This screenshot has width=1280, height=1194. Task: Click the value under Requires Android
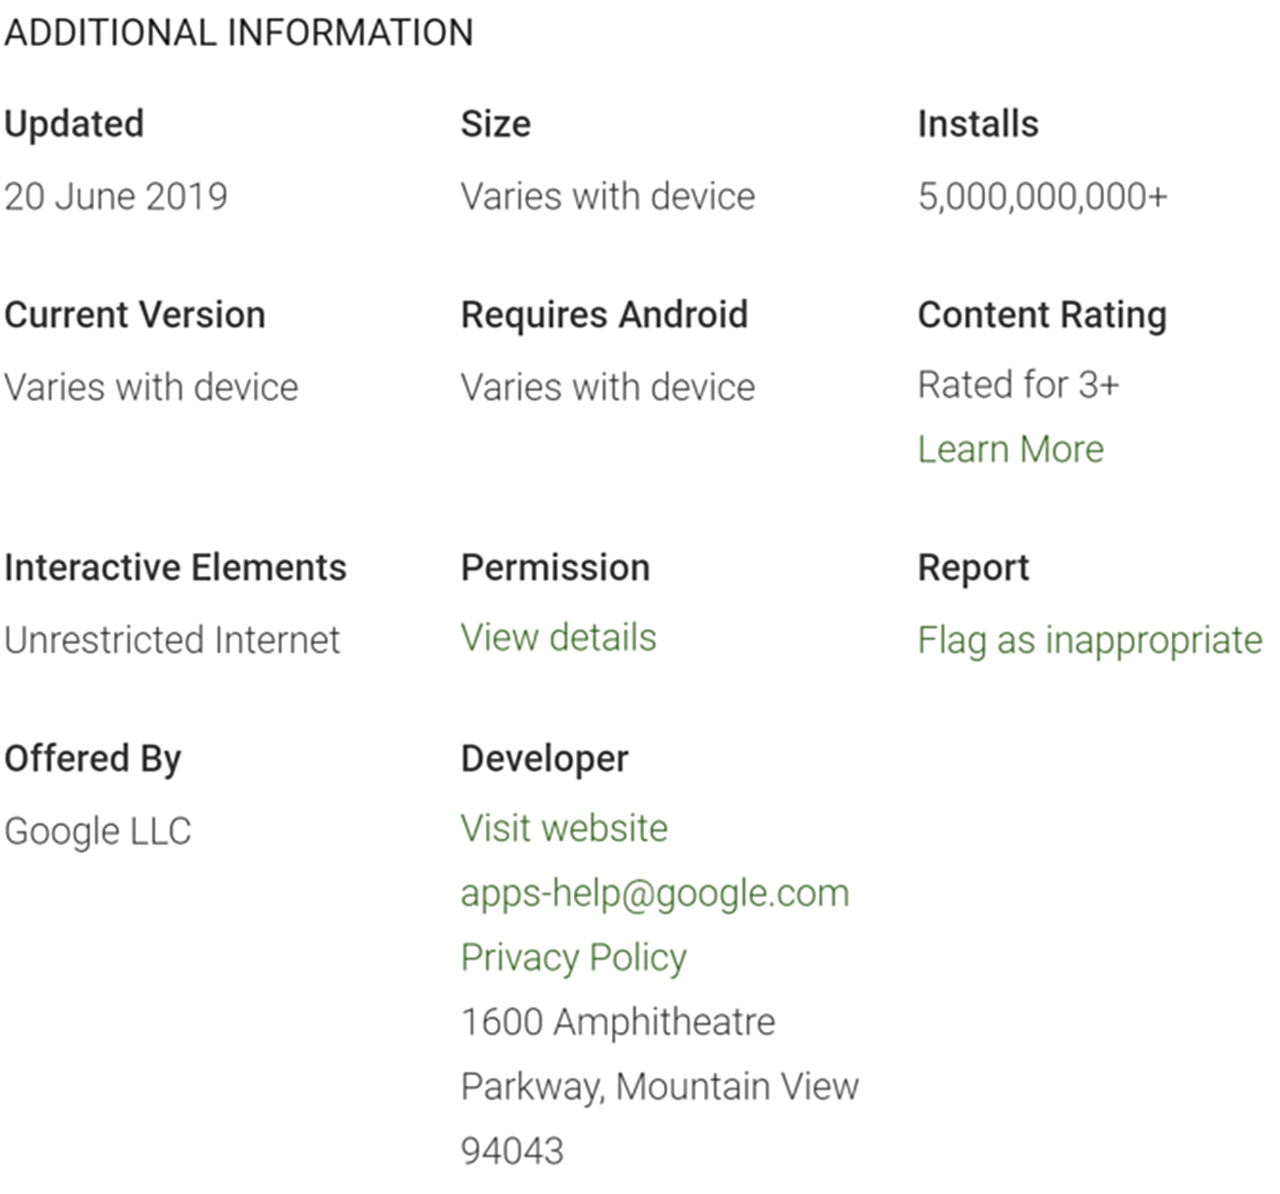point(607,387)
